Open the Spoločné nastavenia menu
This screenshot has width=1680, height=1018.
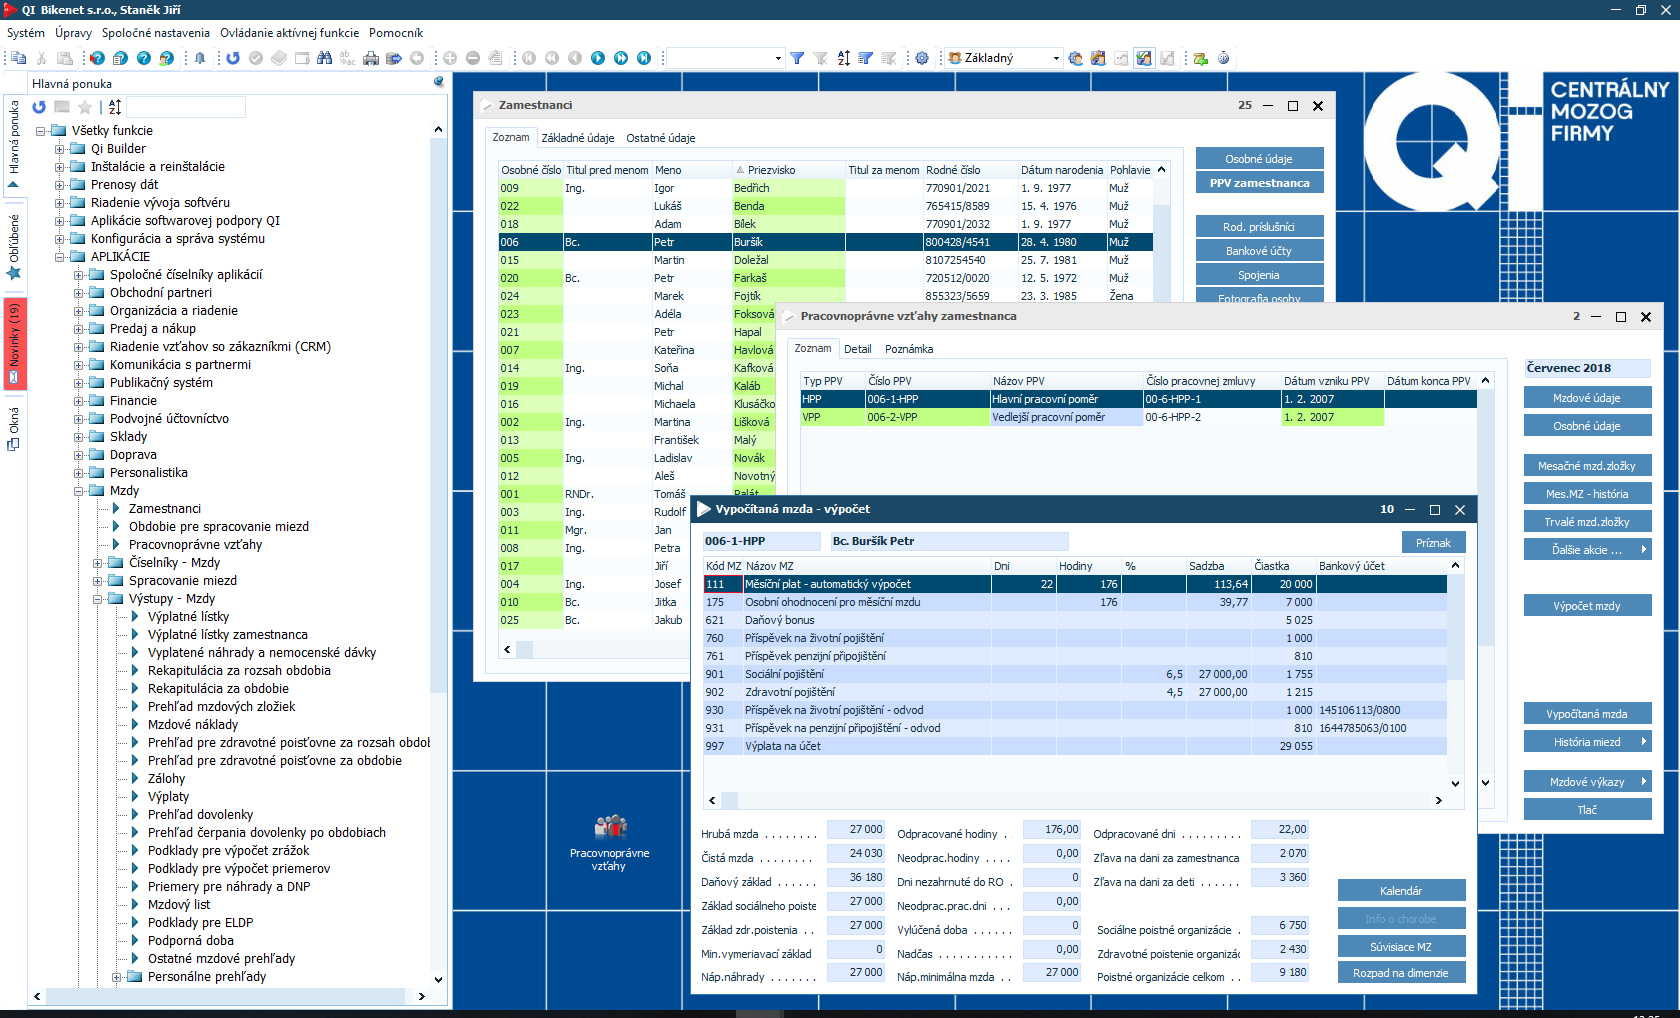(155, 33)
